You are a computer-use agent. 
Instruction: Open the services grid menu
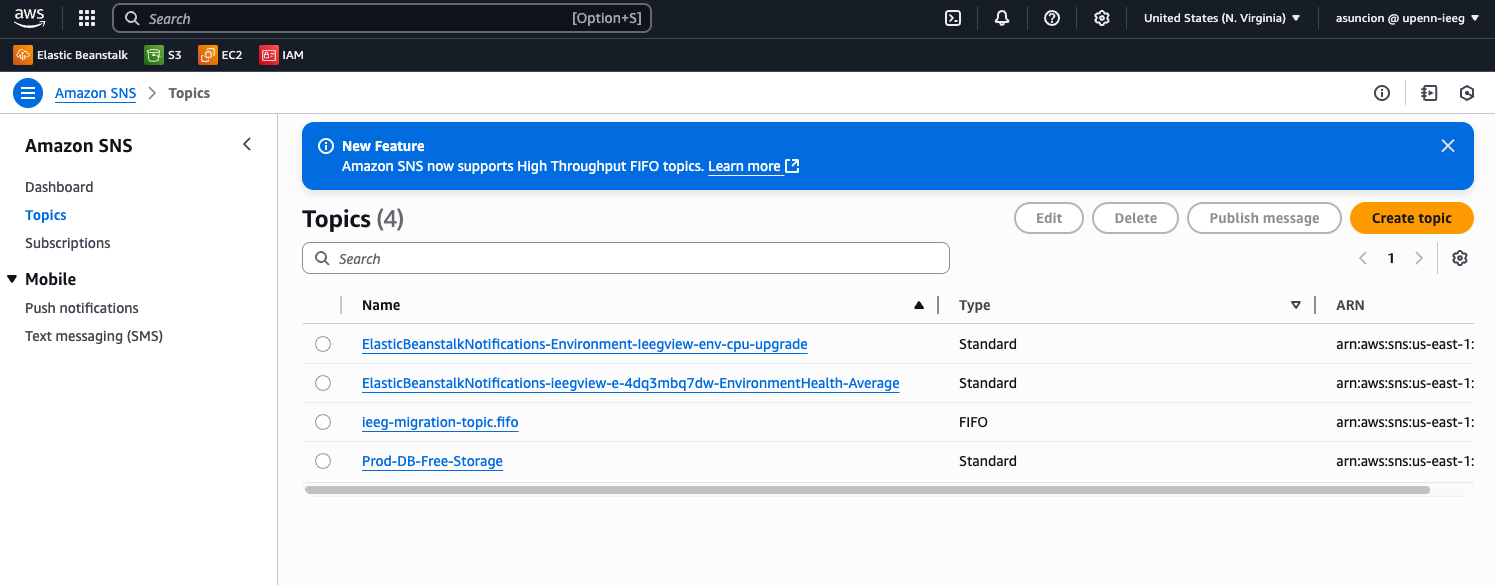click(87, 18)
